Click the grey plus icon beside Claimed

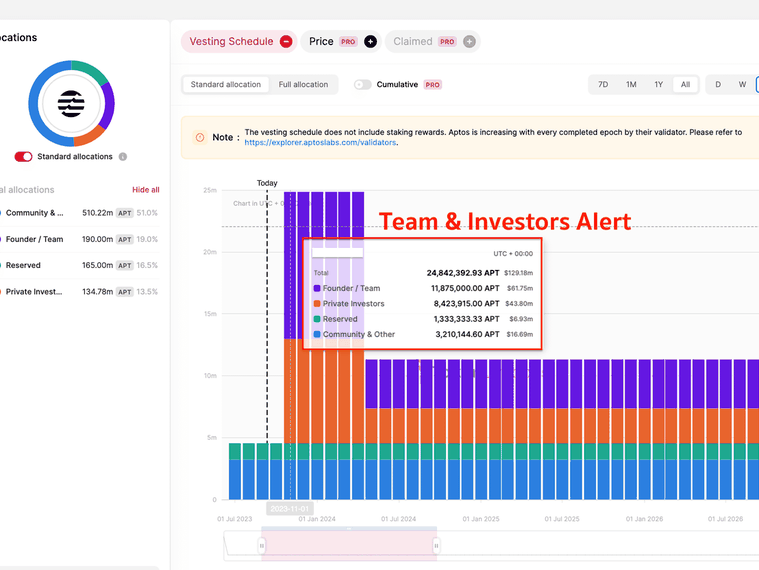(469, 42)
